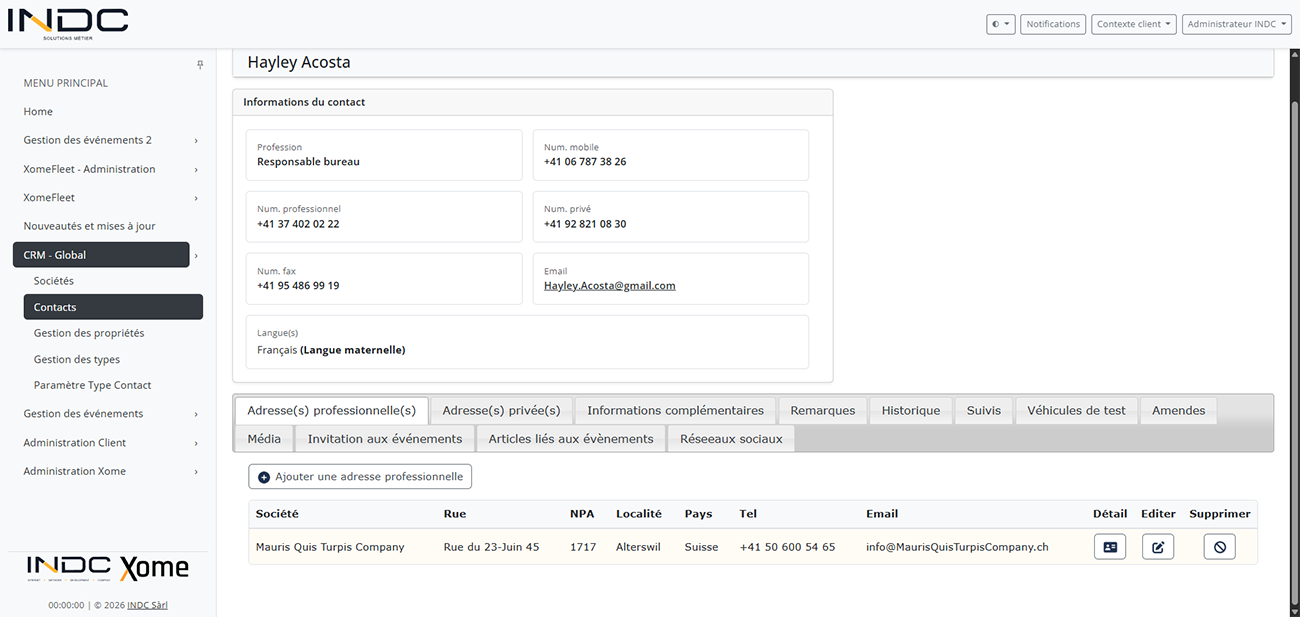Screen dimensions: 1300x617
Task: Open the Administrateur INDC user menu
Action: point(1236,24)
